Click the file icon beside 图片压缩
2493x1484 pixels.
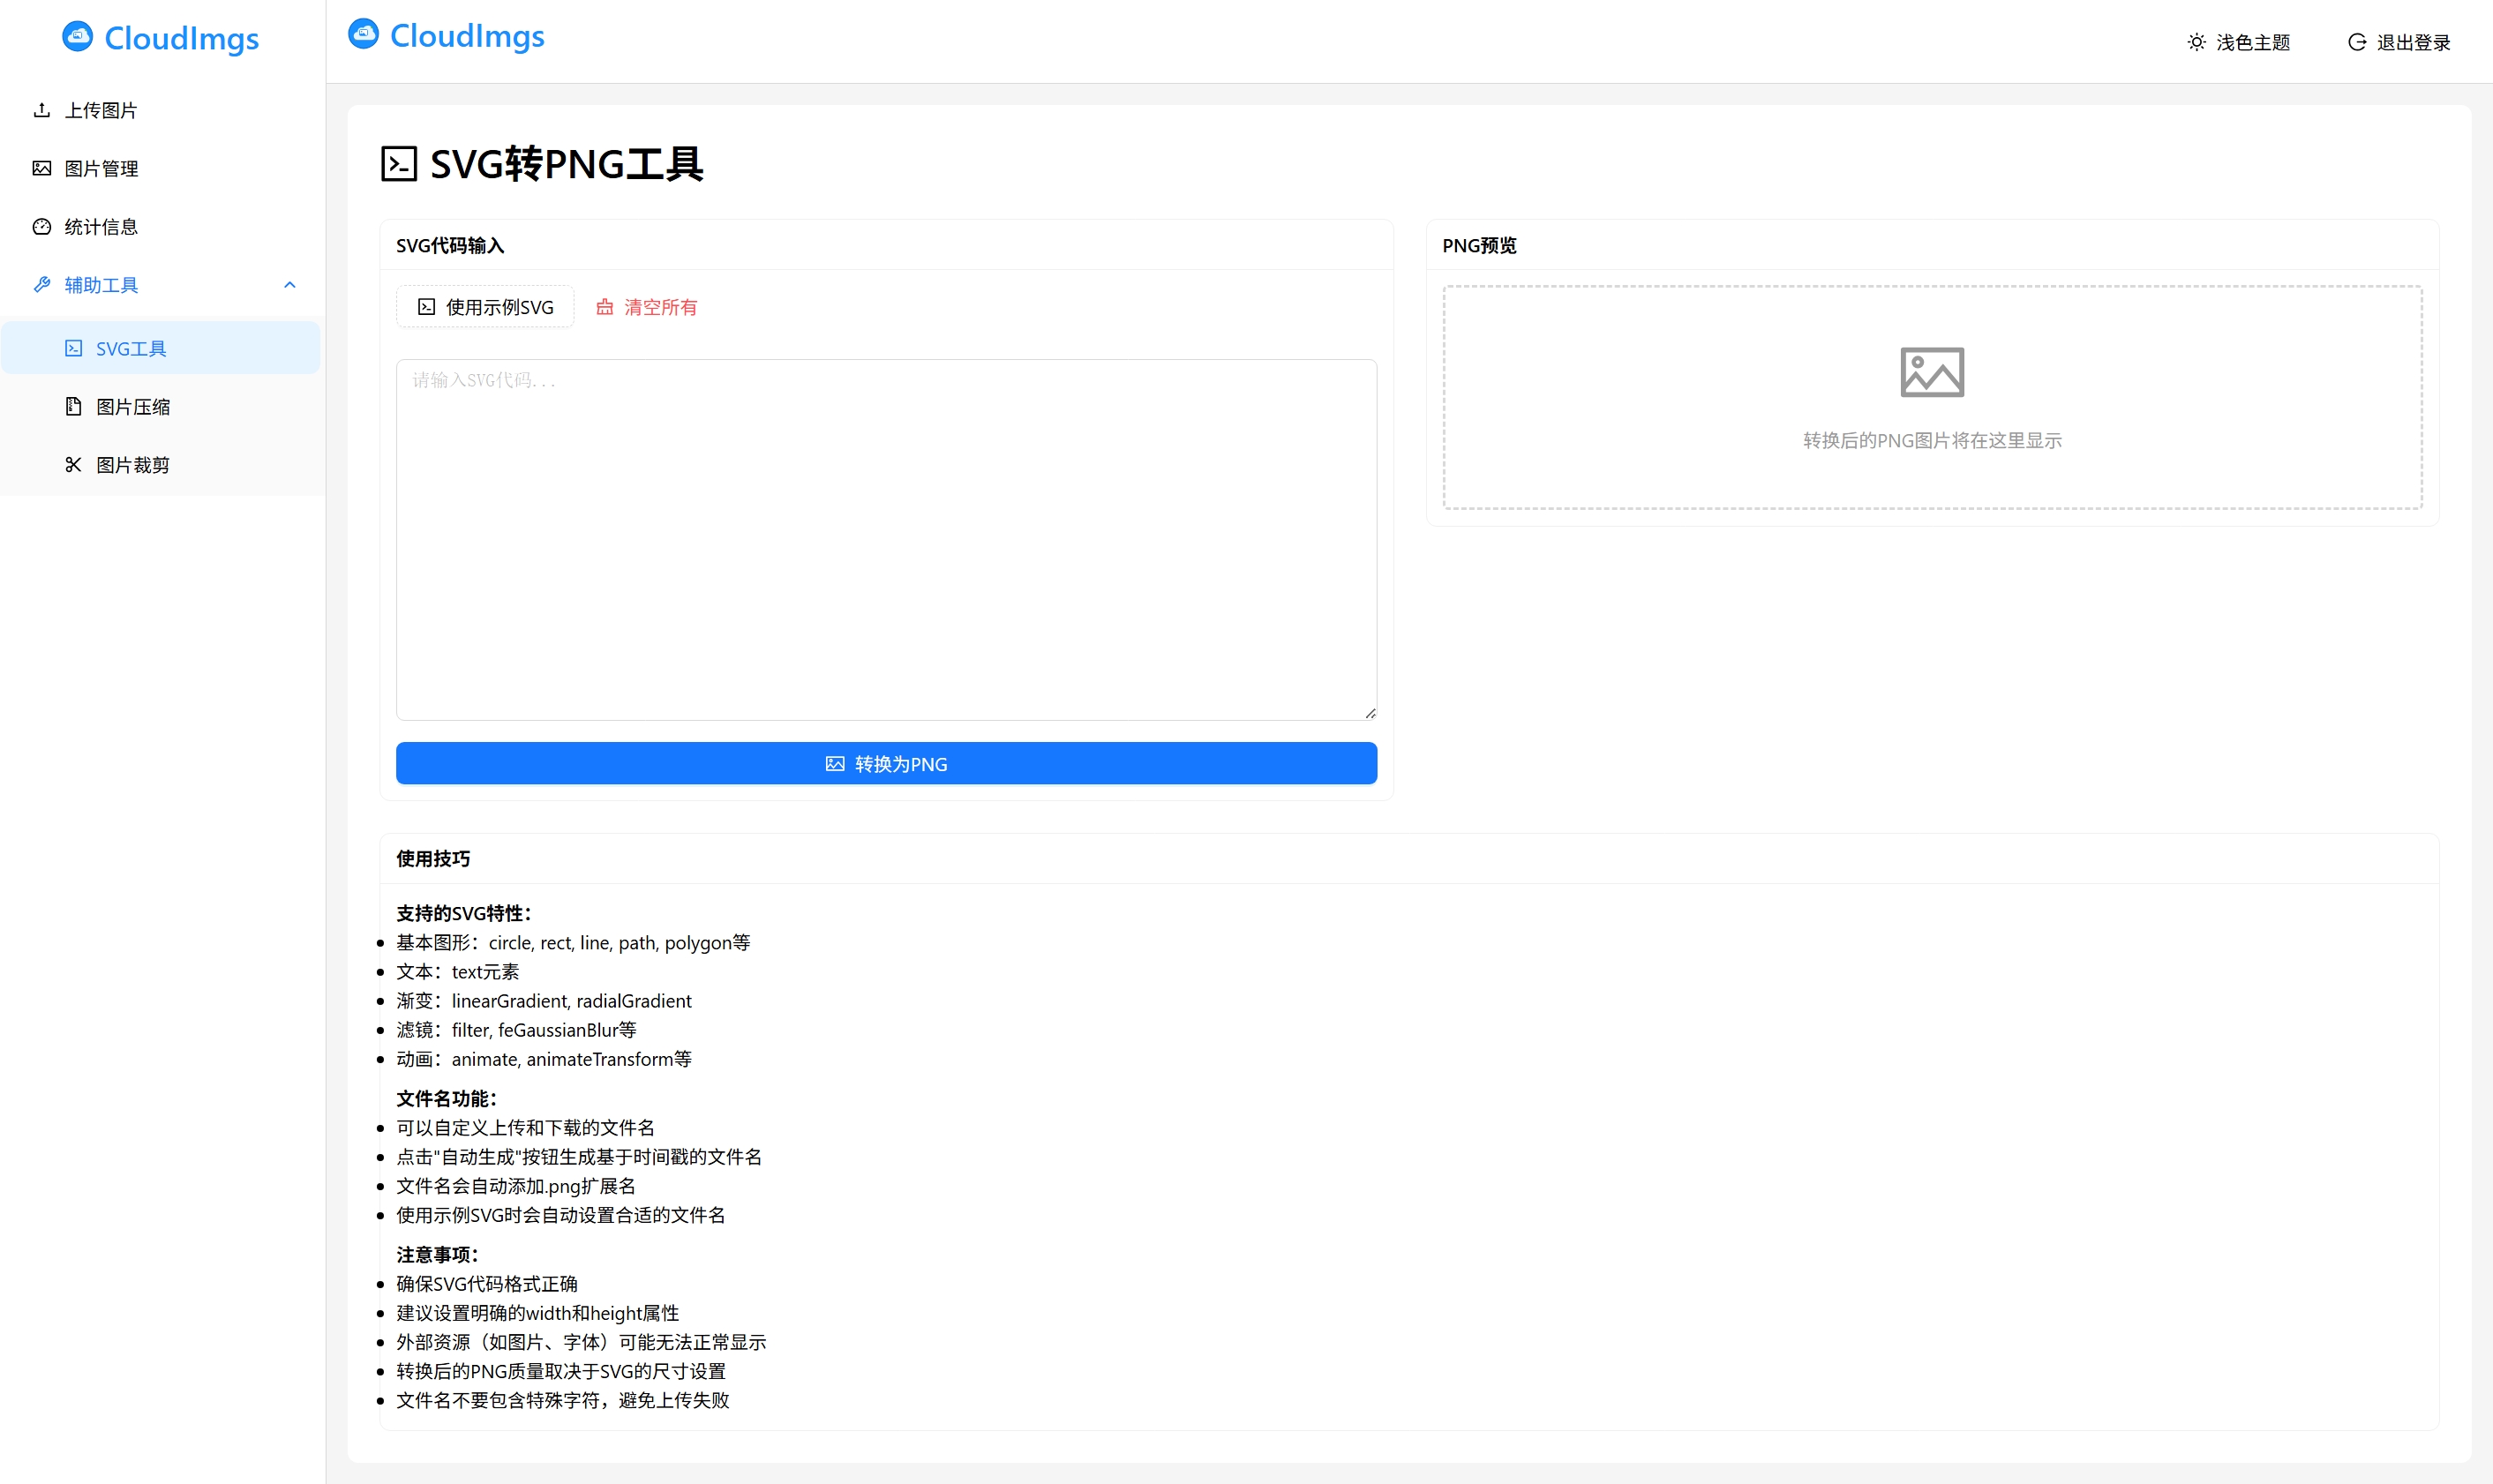click(x=74, y=406)
